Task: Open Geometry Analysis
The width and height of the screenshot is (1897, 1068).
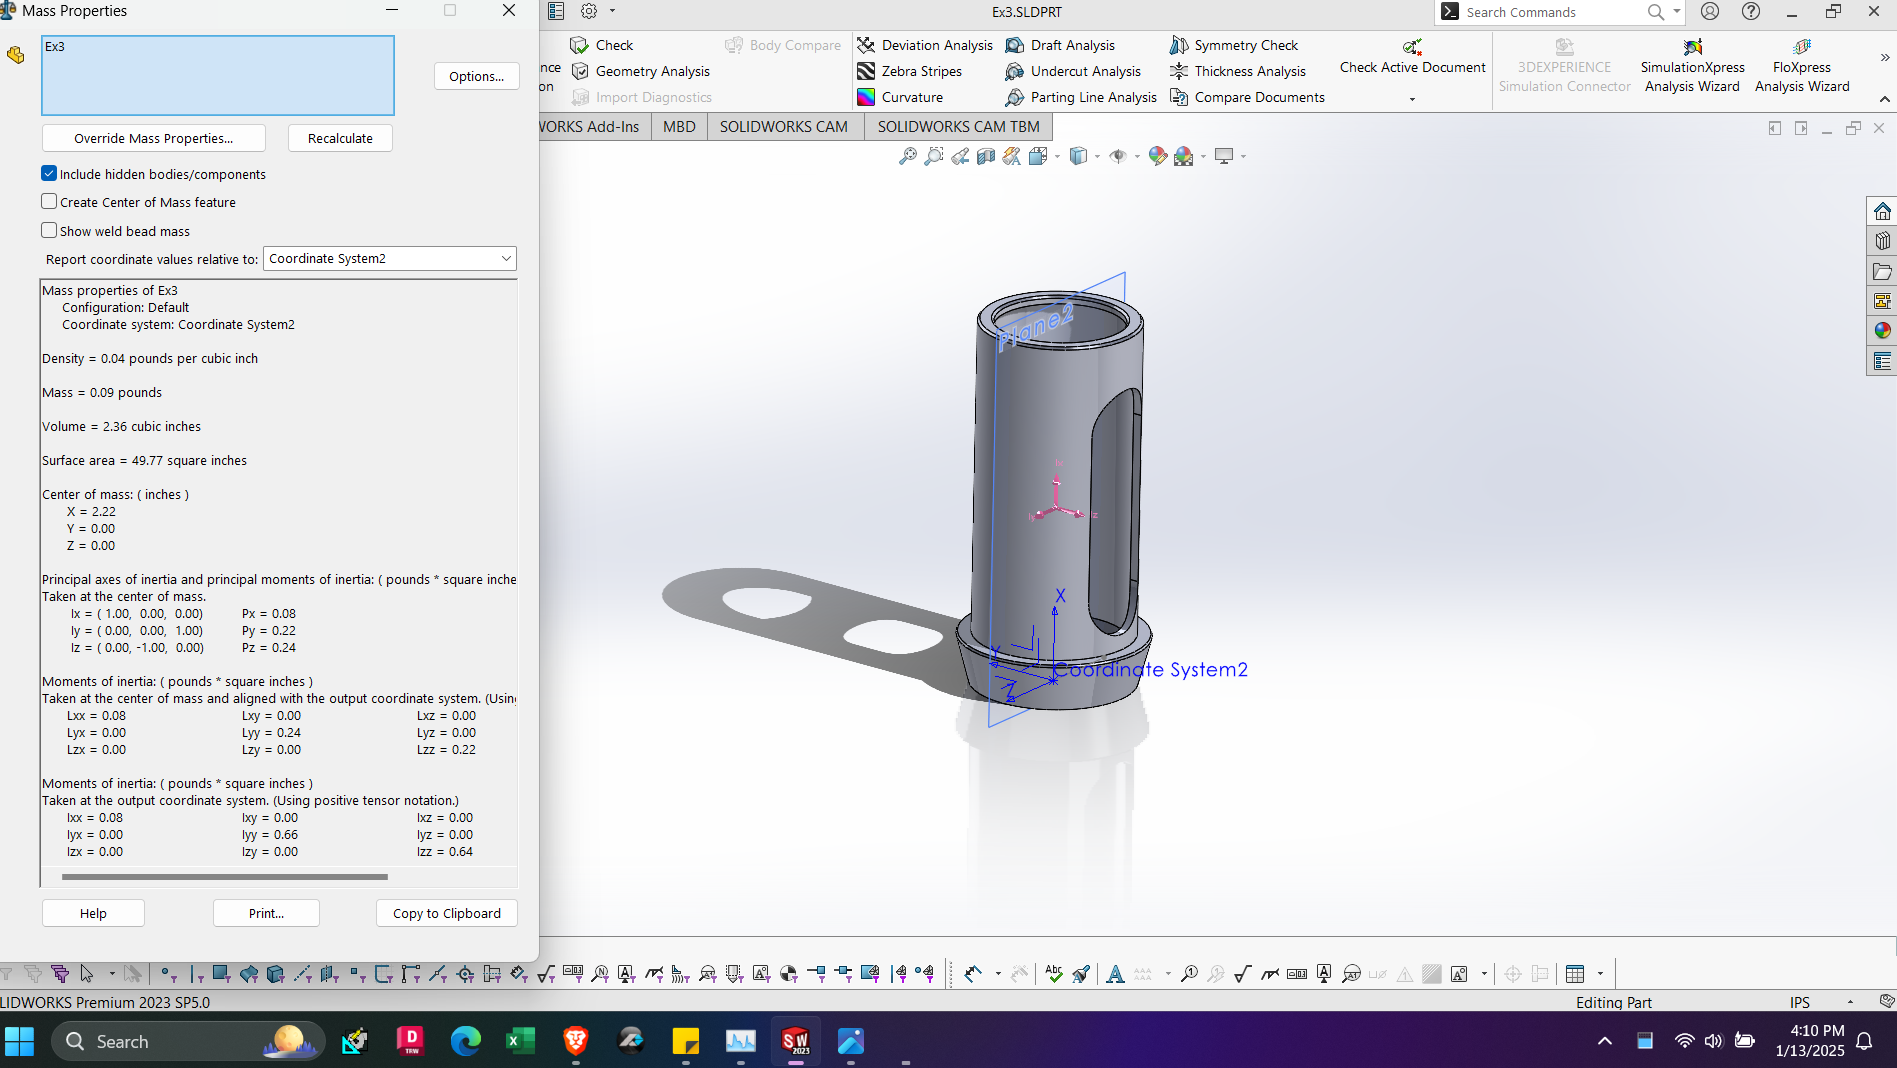Action: coord(640,71)
